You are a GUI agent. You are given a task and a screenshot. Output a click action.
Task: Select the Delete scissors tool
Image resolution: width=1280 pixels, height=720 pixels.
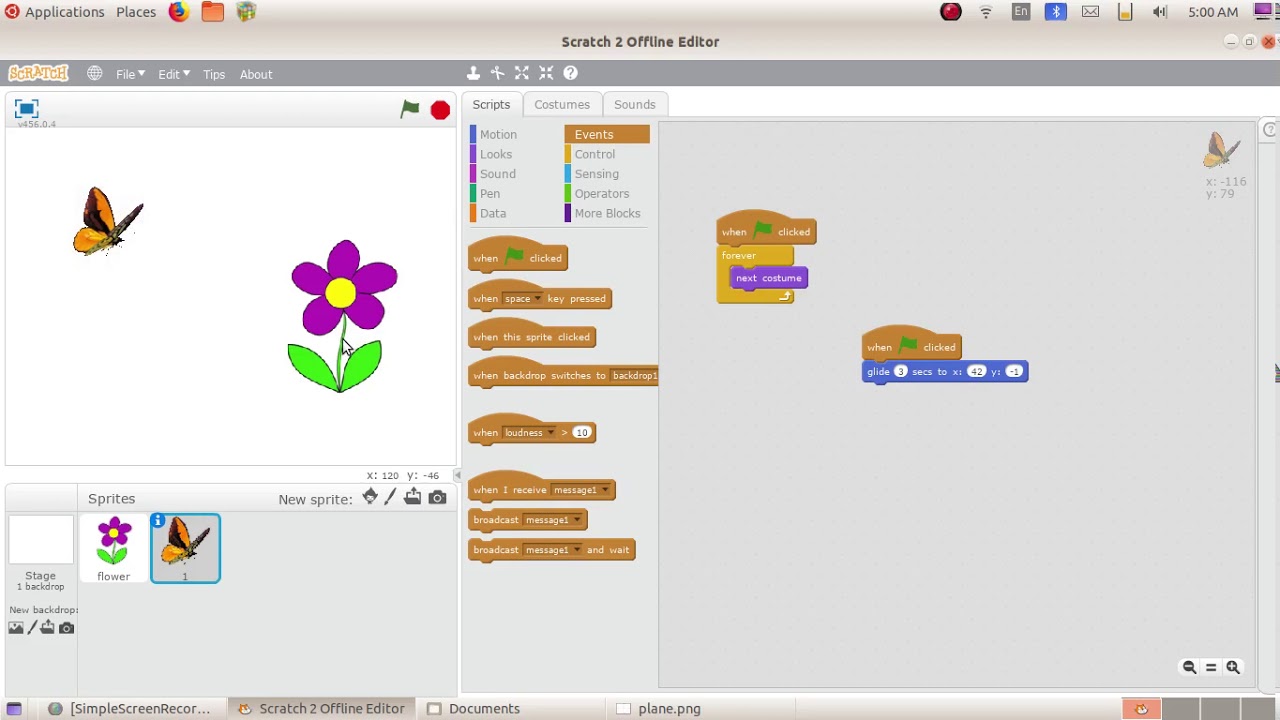pyautogui.click(x=497, y=73)
